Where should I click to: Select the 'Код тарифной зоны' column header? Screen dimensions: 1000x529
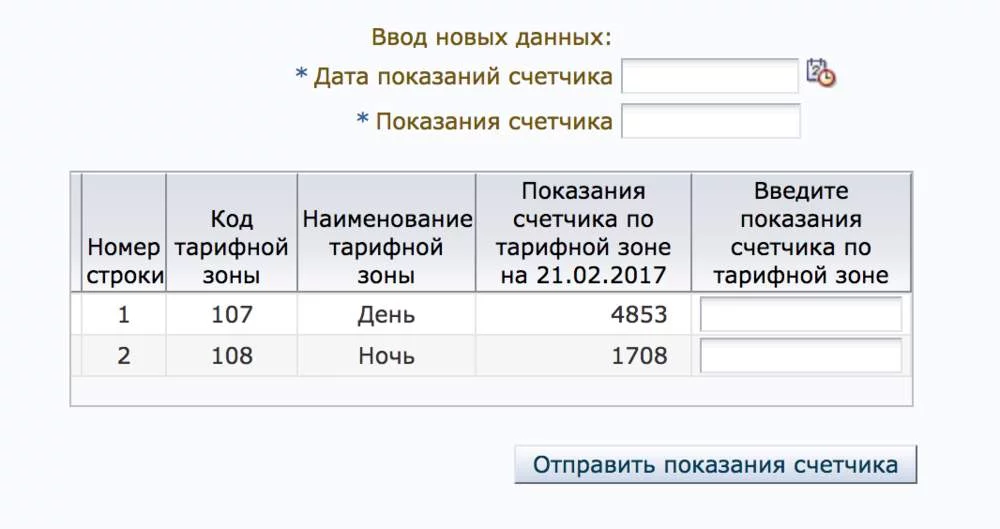pyautogui.click(x=231, y=247)
